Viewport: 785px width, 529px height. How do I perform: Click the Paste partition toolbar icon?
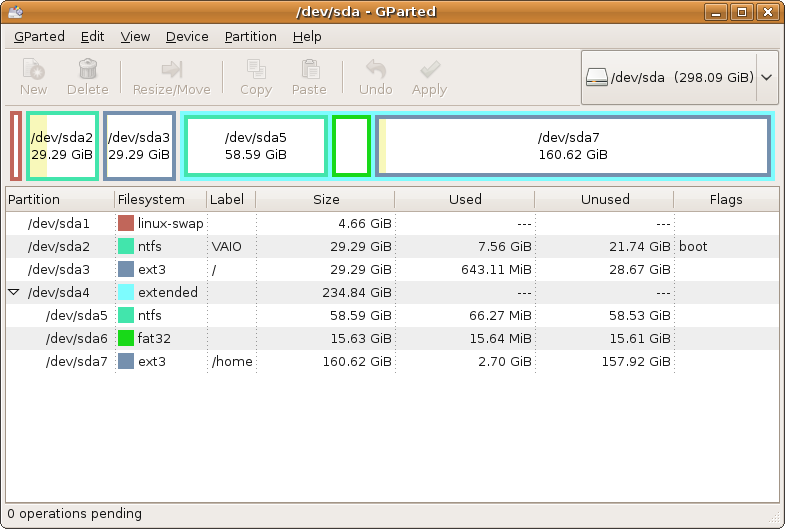tap(310, 70)
